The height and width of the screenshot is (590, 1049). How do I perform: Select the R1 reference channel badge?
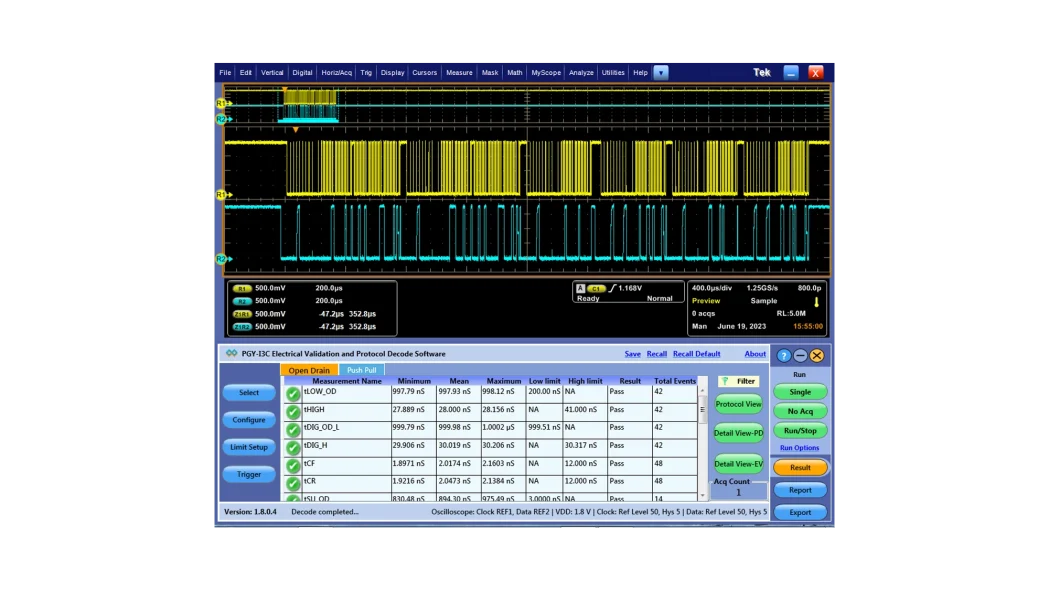[242, 288]
